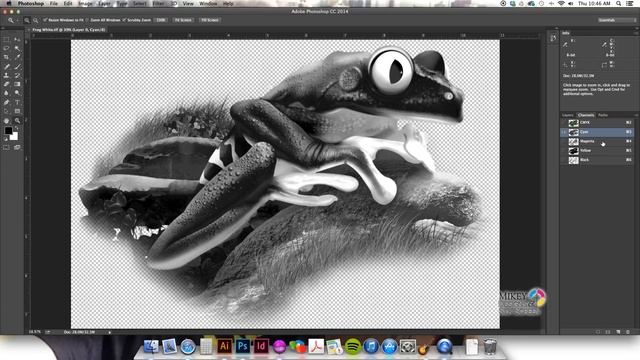Viewport: 640px width, 360px height.
Task: Open the Info panel flyout menu
Action: click(636, 33)
